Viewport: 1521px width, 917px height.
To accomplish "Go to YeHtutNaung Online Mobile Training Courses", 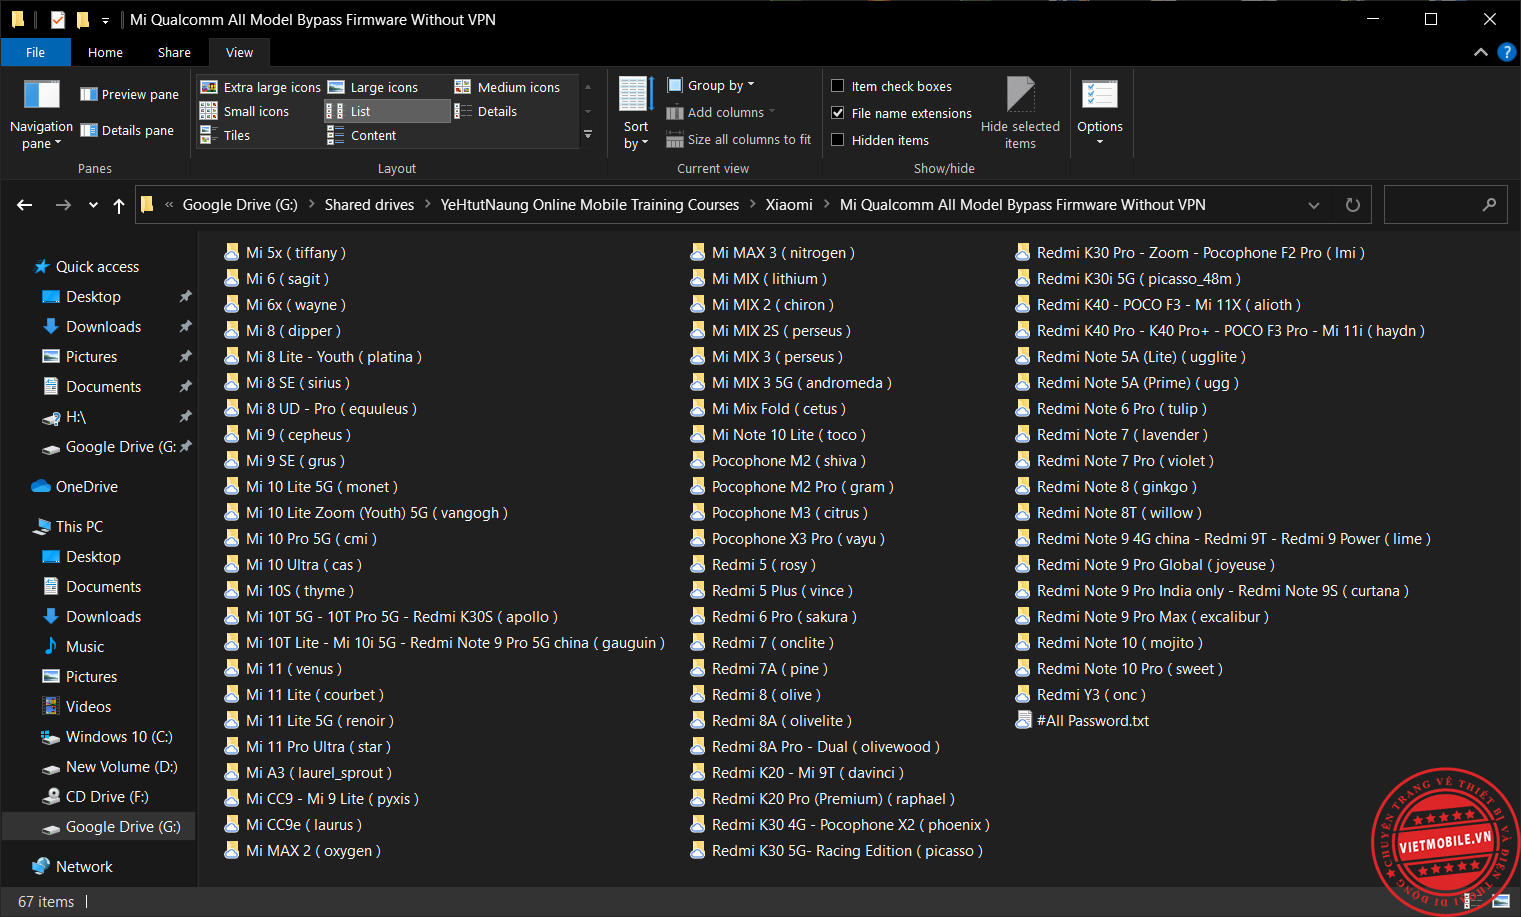I will (590, 204).
